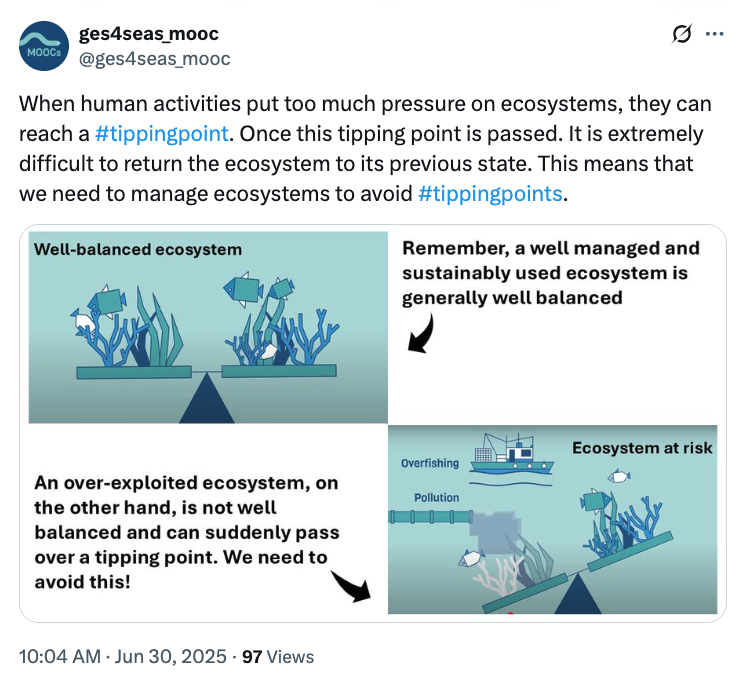Click the @ges4seas_mooc handle
The image size is (745, 691).
pyautogui.click(x=154, y=59)
